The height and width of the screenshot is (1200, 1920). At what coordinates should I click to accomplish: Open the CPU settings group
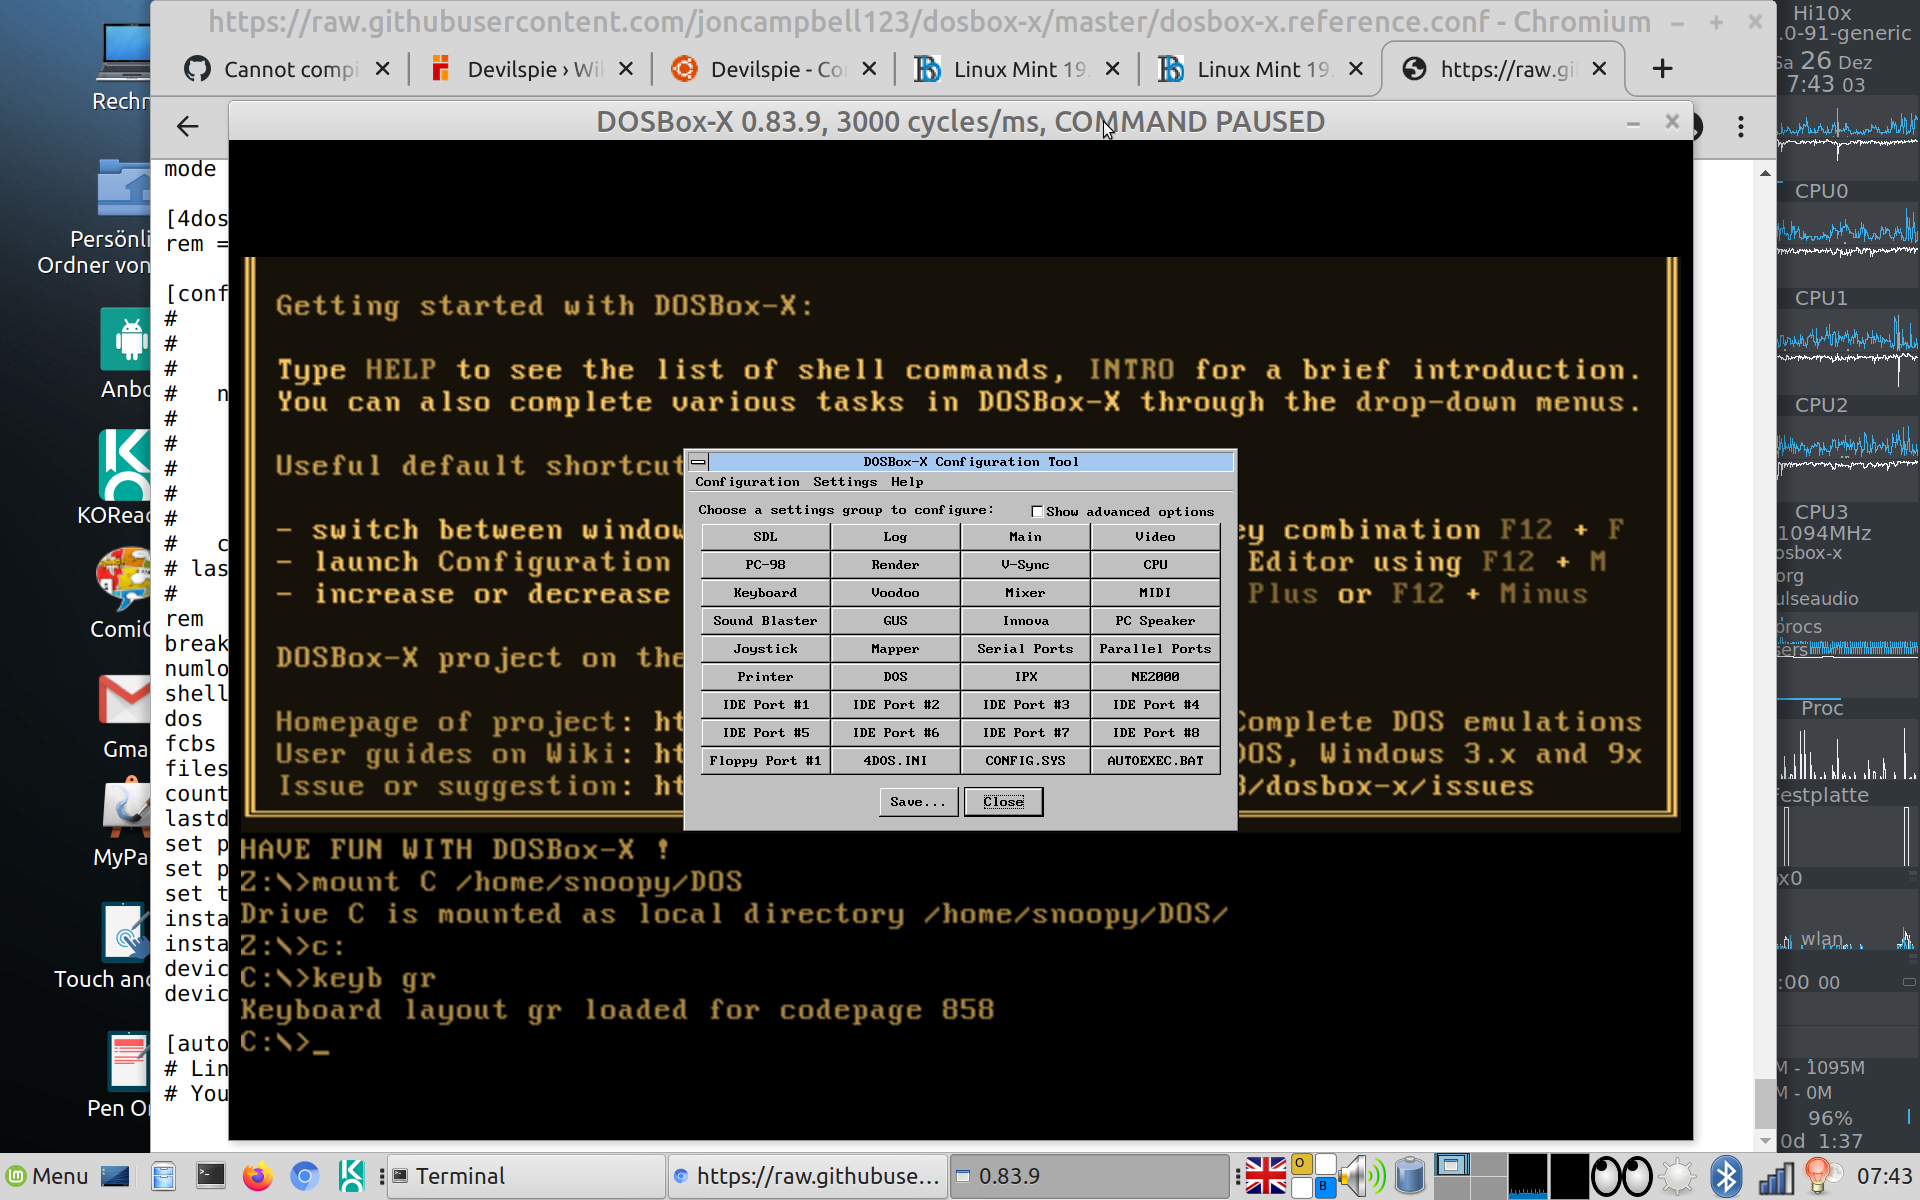[x=1155, y=565]
